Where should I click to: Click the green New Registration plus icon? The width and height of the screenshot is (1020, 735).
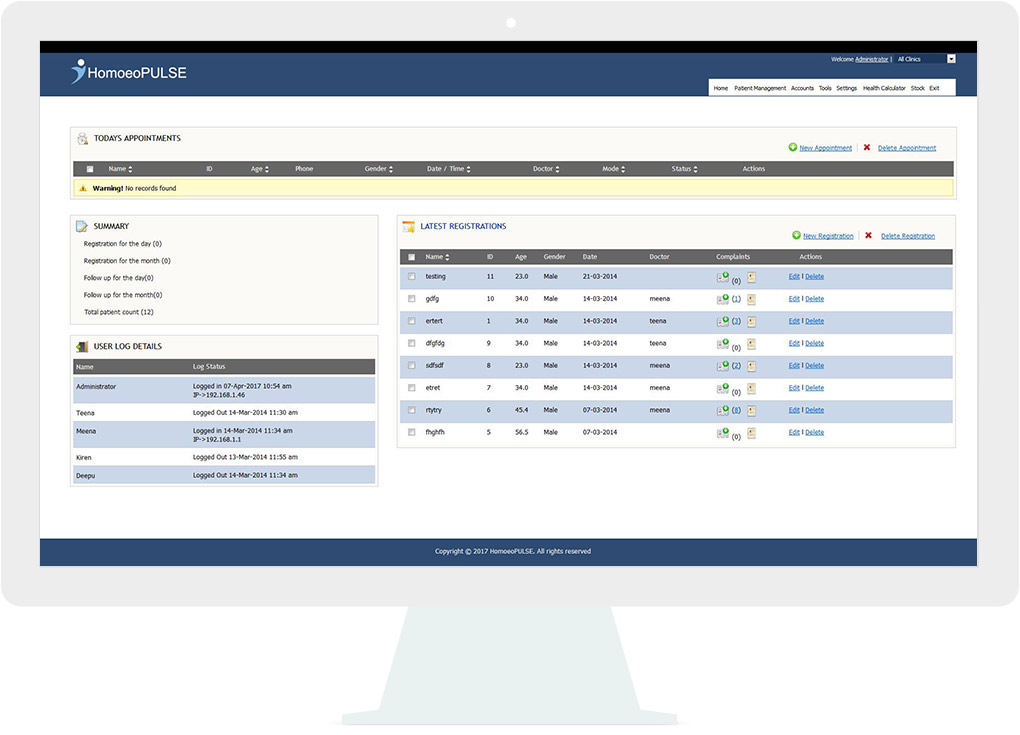click(797, 235)
